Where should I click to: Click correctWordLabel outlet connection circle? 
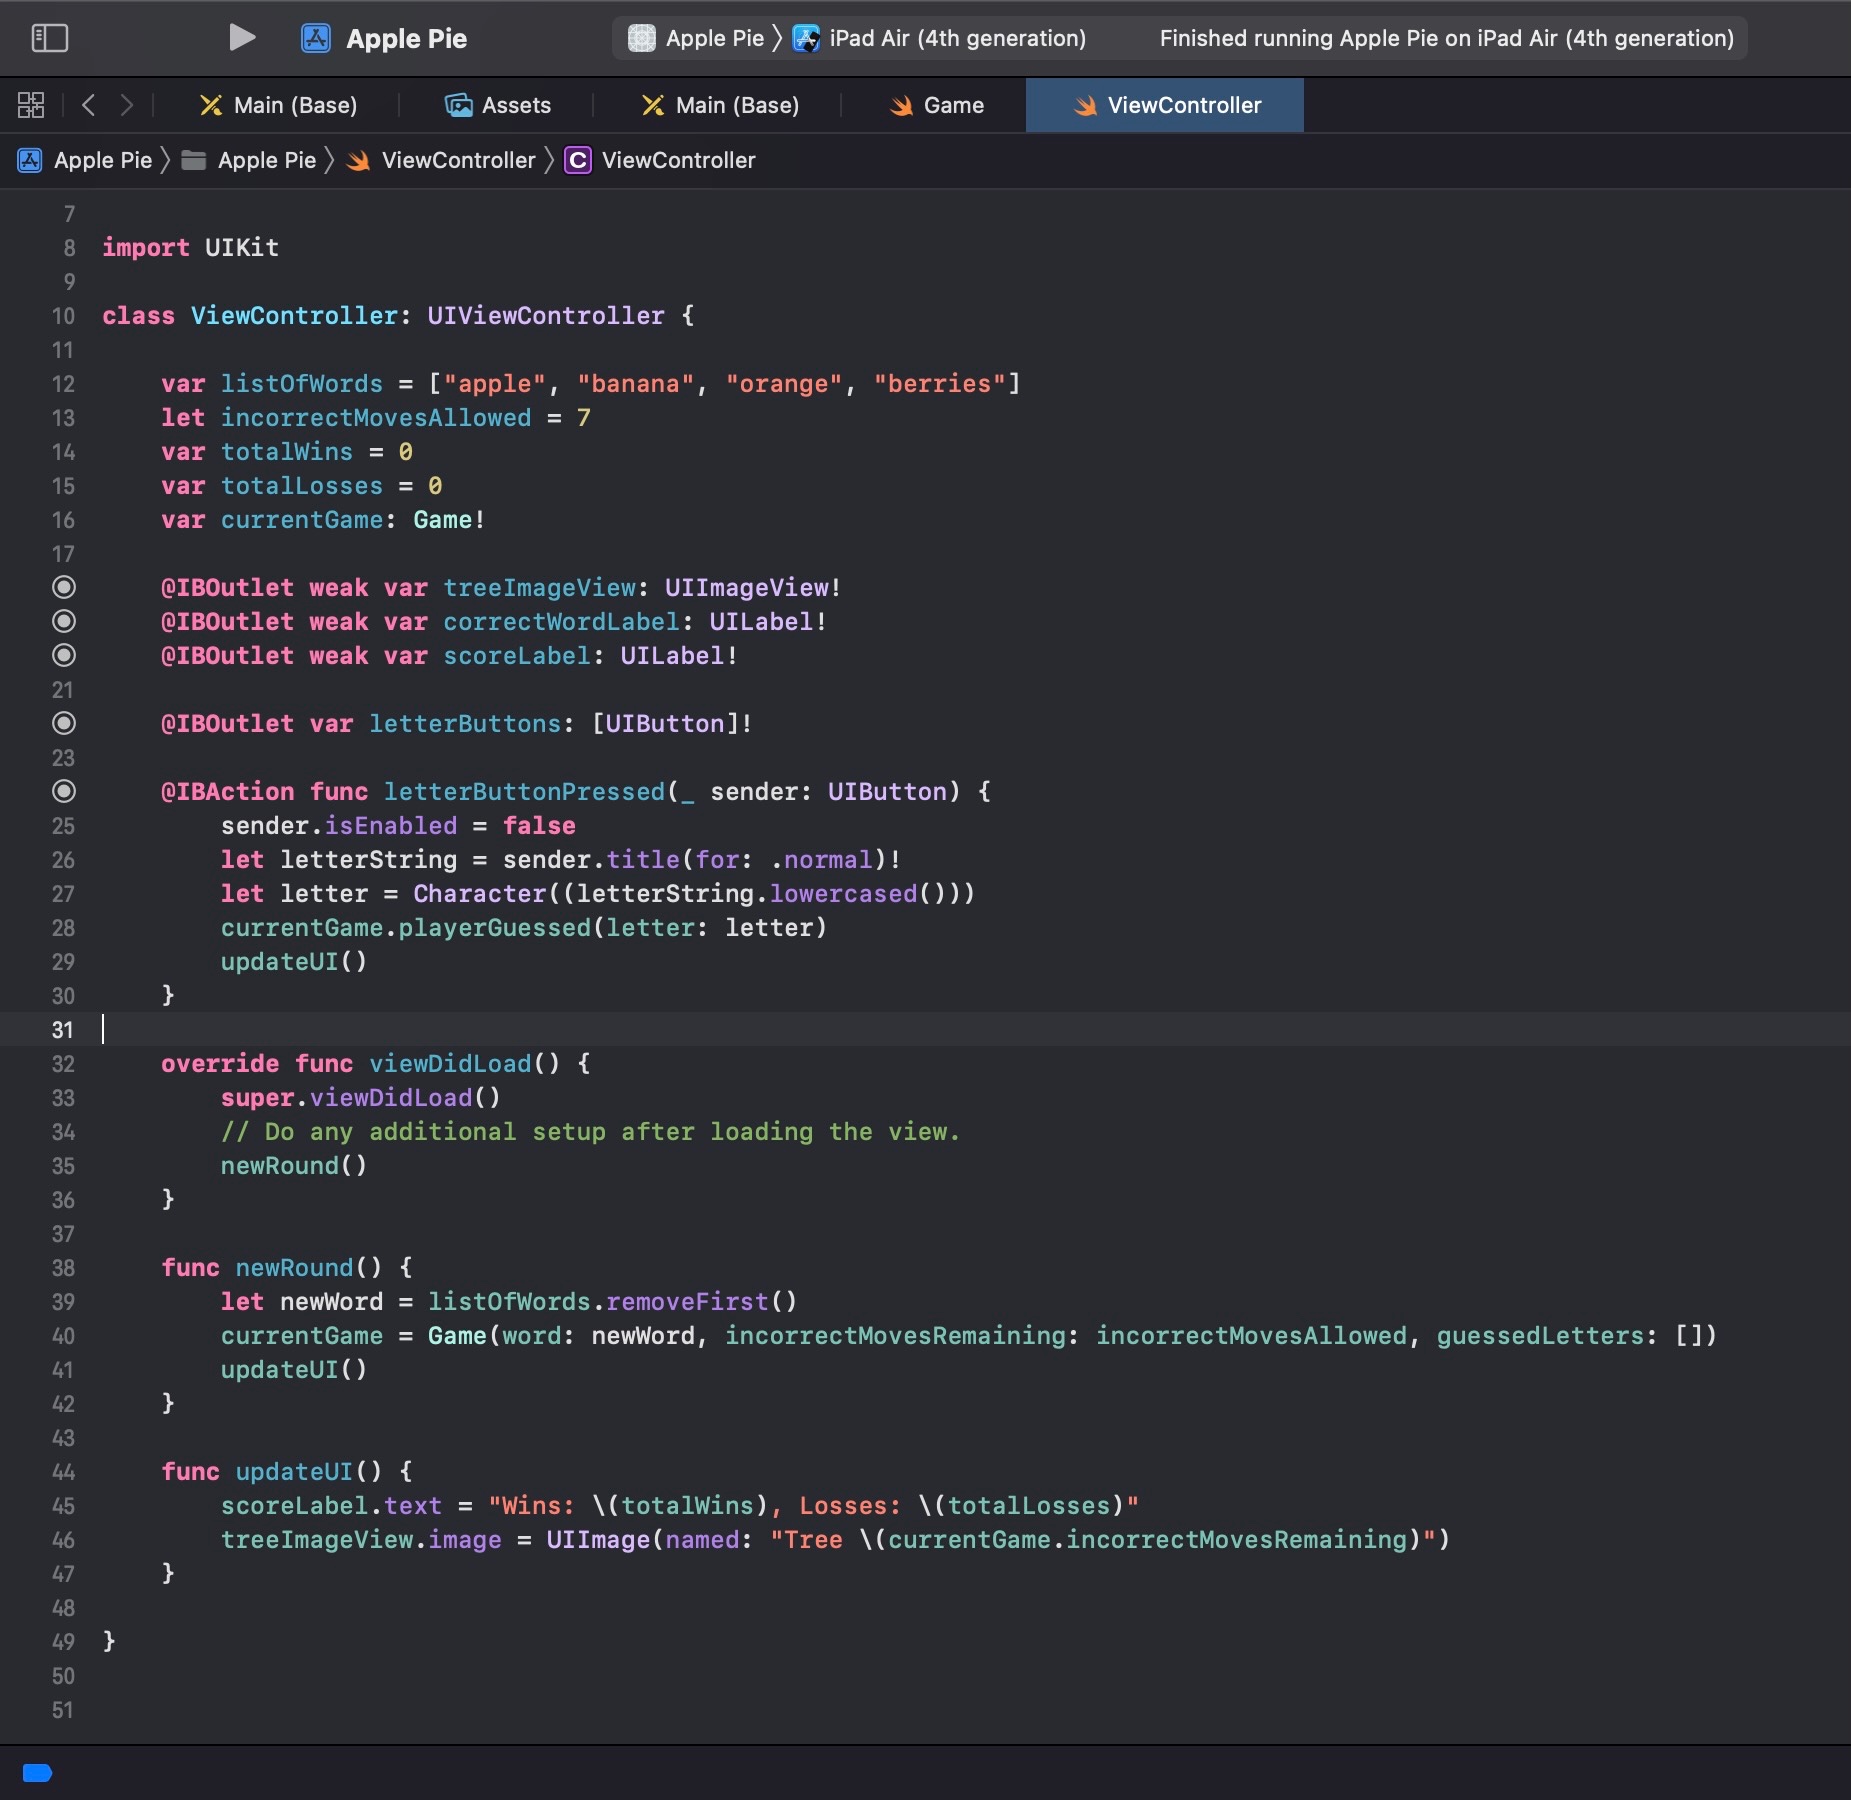coord(64,621)
